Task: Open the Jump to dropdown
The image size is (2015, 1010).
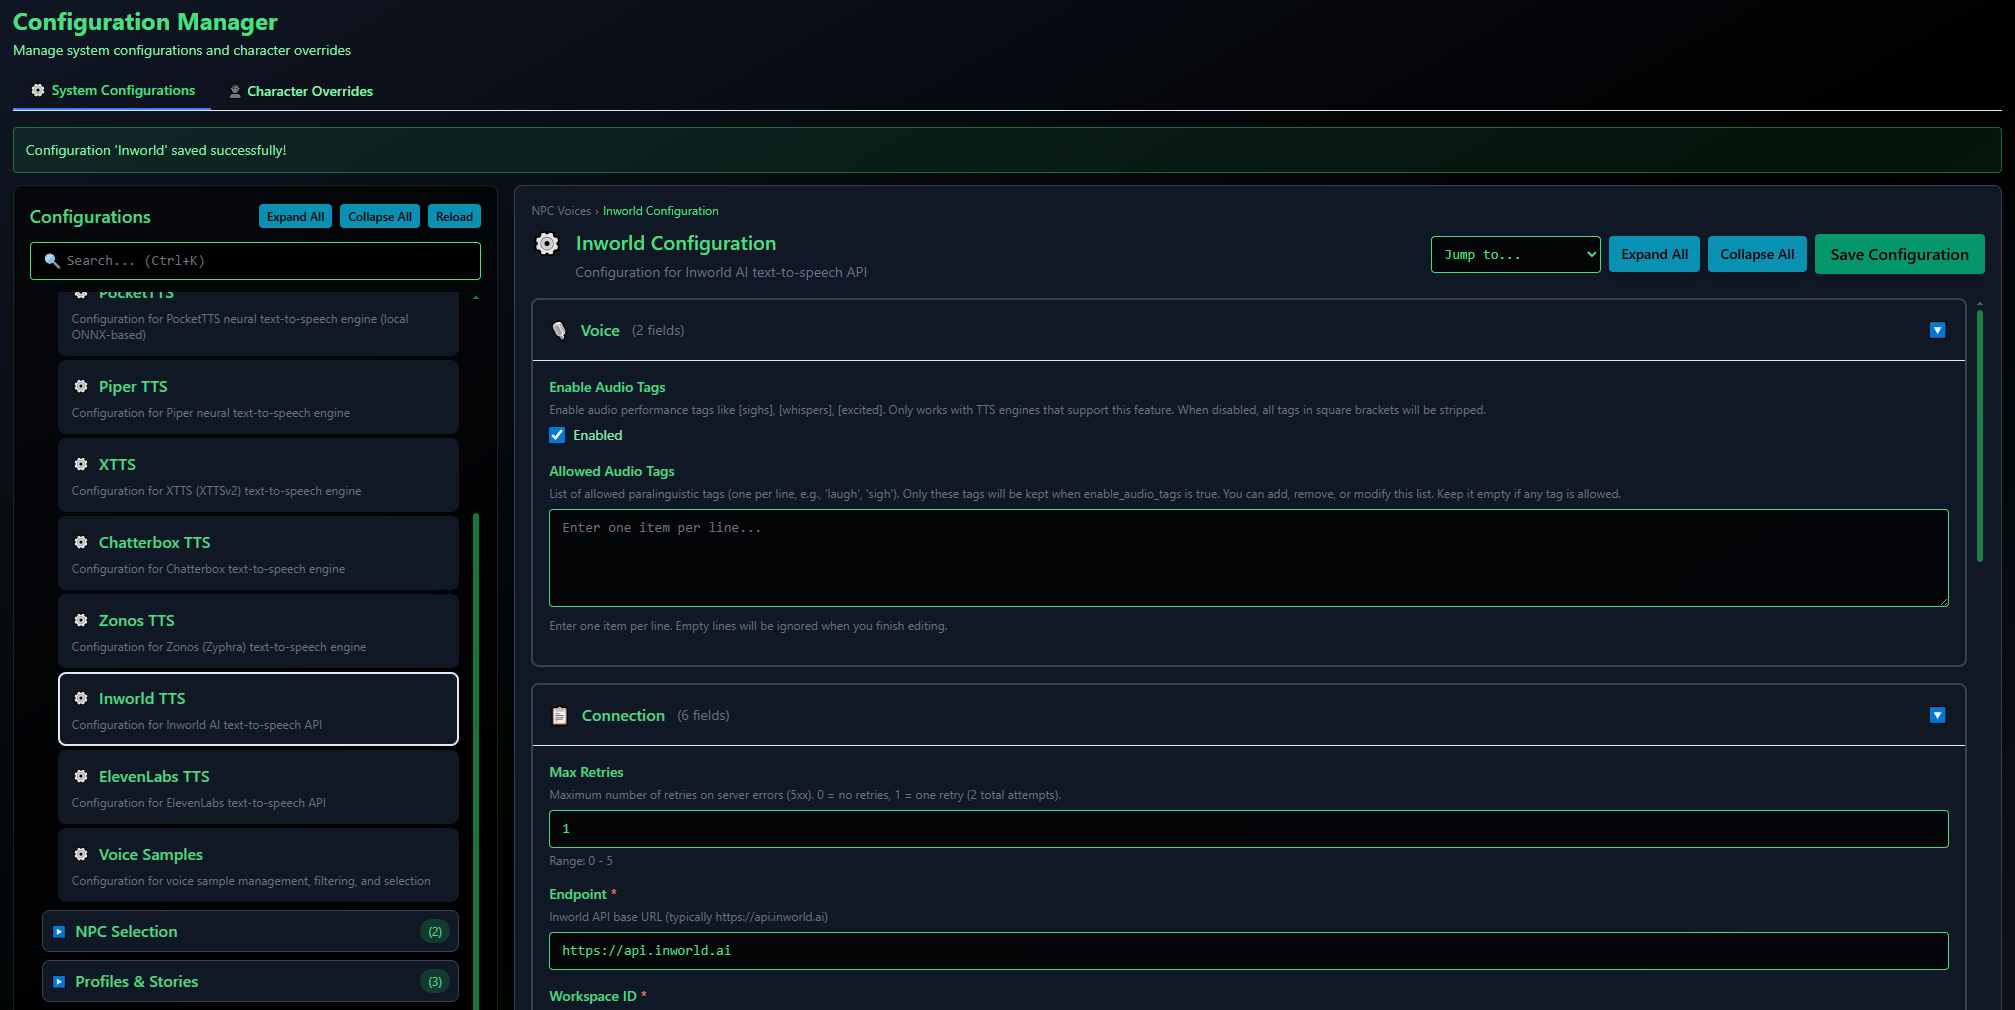Action: [x=1515, y=254]
